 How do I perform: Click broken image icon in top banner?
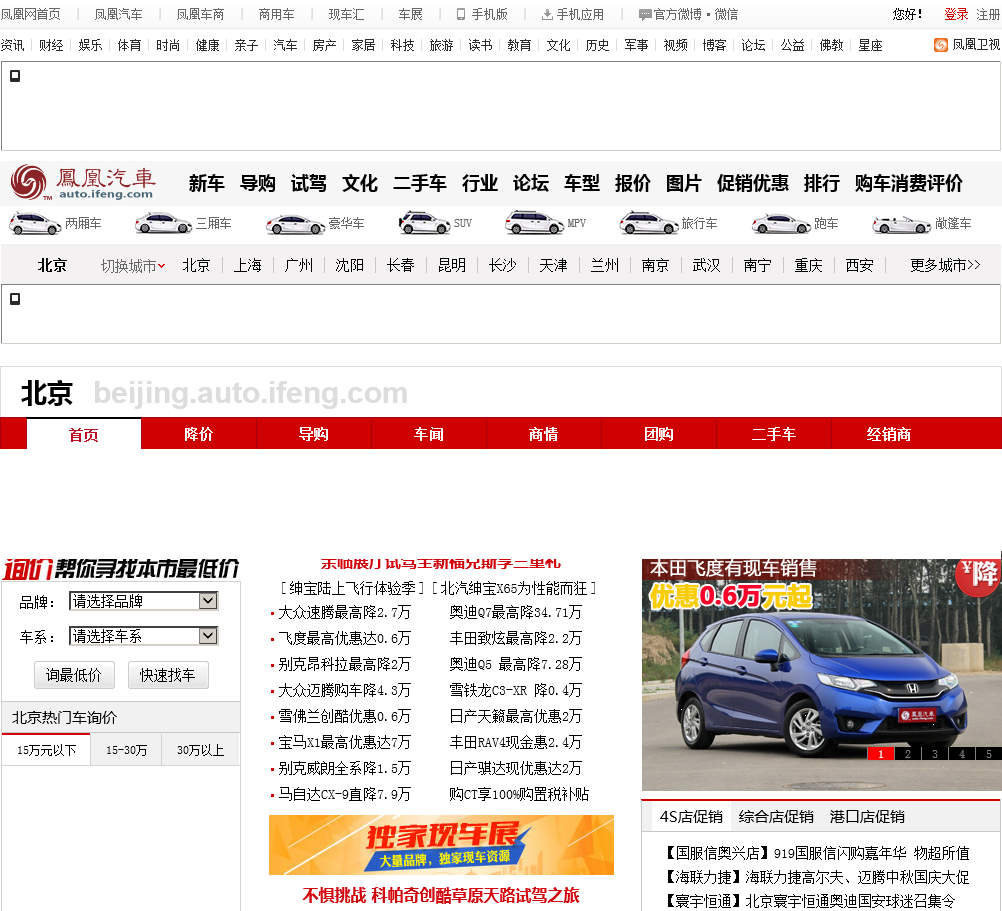tap(15, 76)
